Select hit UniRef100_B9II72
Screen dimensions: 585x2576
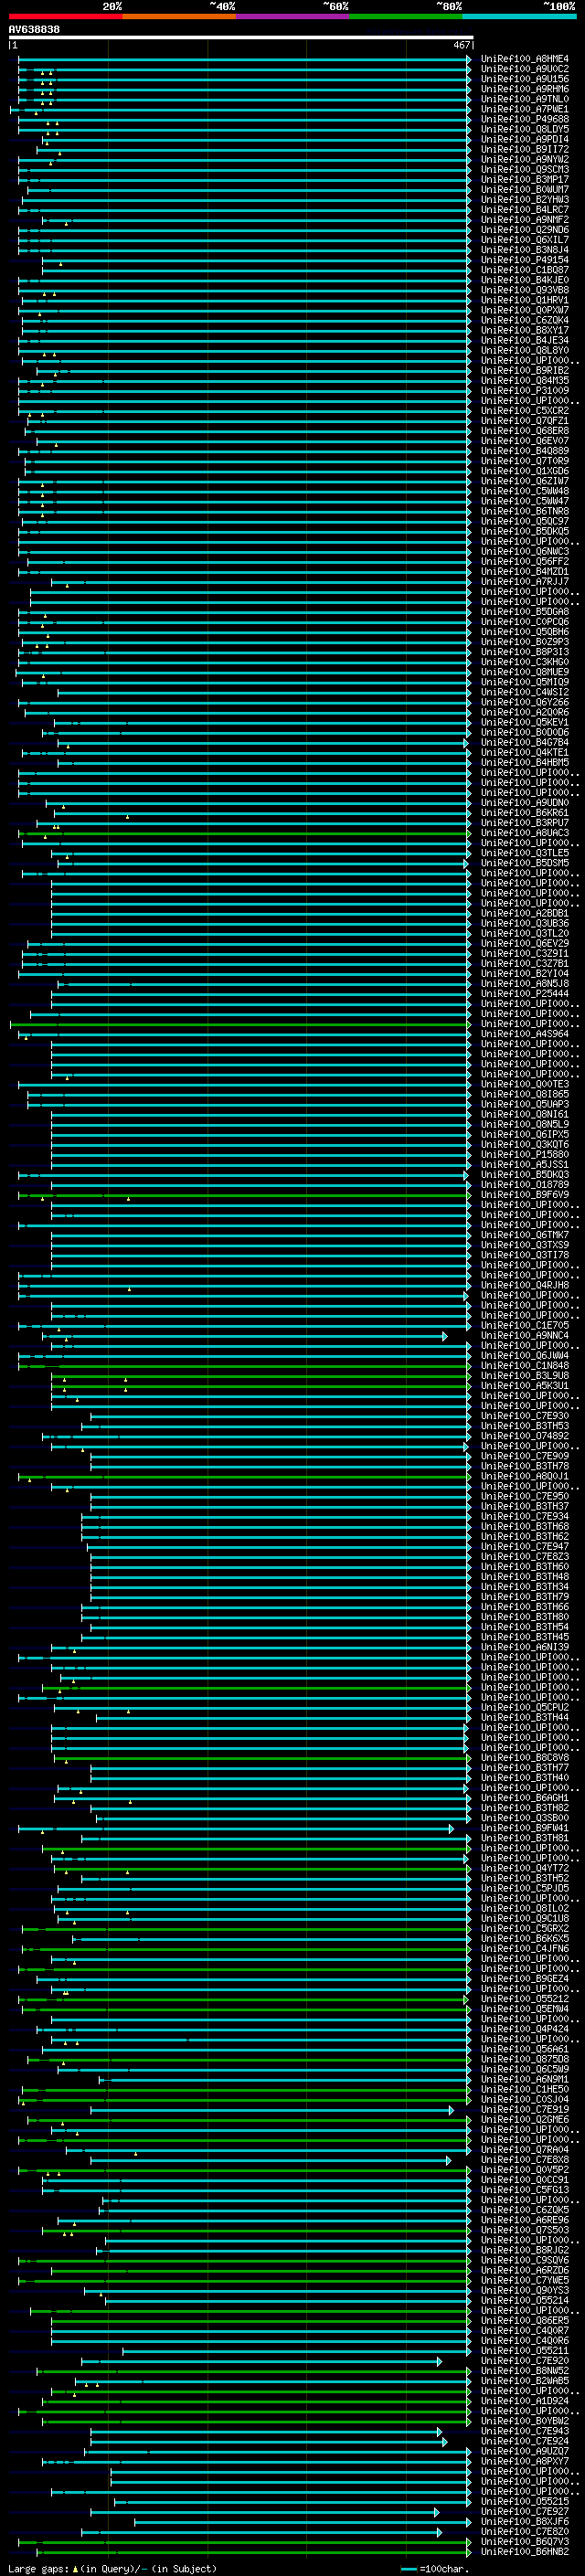pyautogui.click(x=524, y=149)
